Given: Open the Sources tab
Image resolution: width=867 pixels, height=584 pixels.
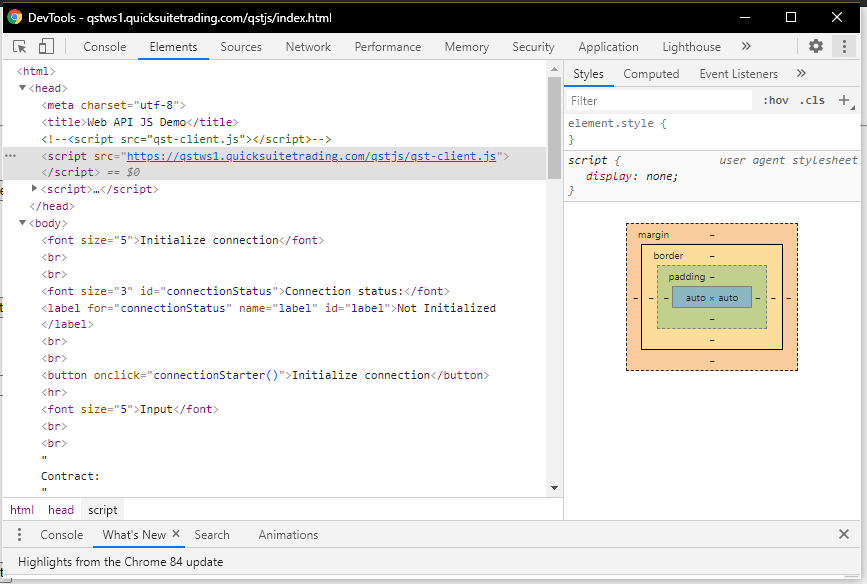Looking at the screenshot, I should click(241, 47).
